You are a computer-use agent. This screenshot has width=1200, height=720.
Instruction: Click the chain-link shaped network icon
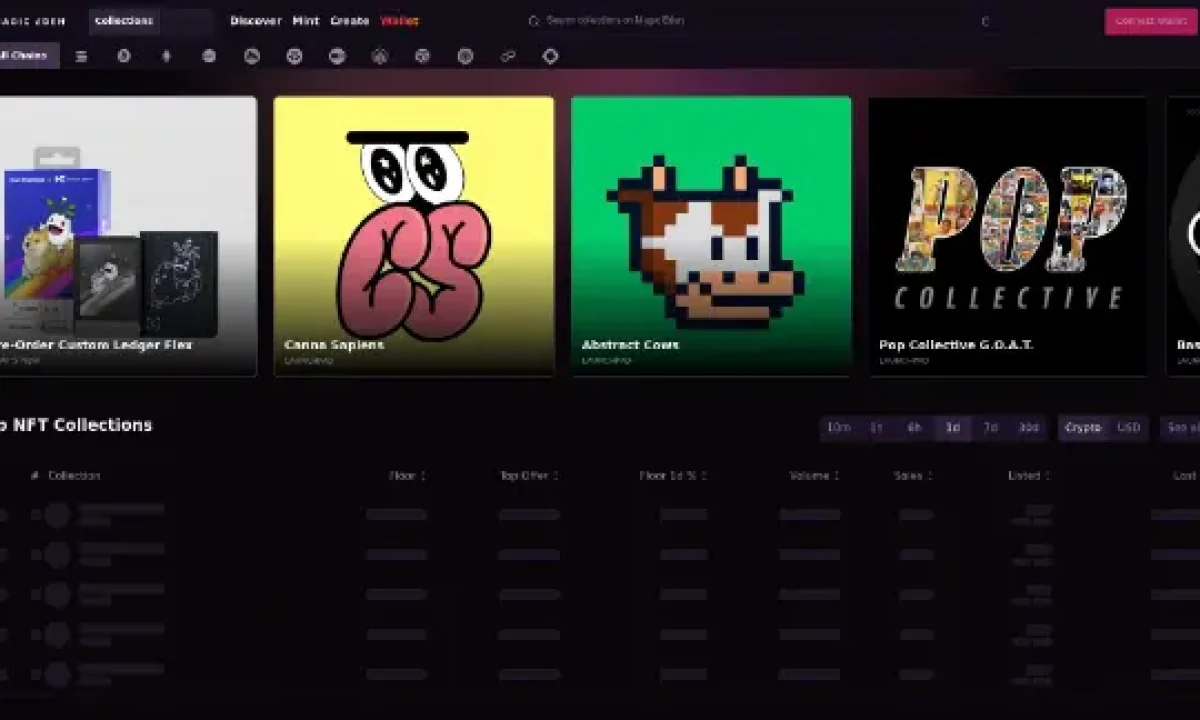point(508,57)
